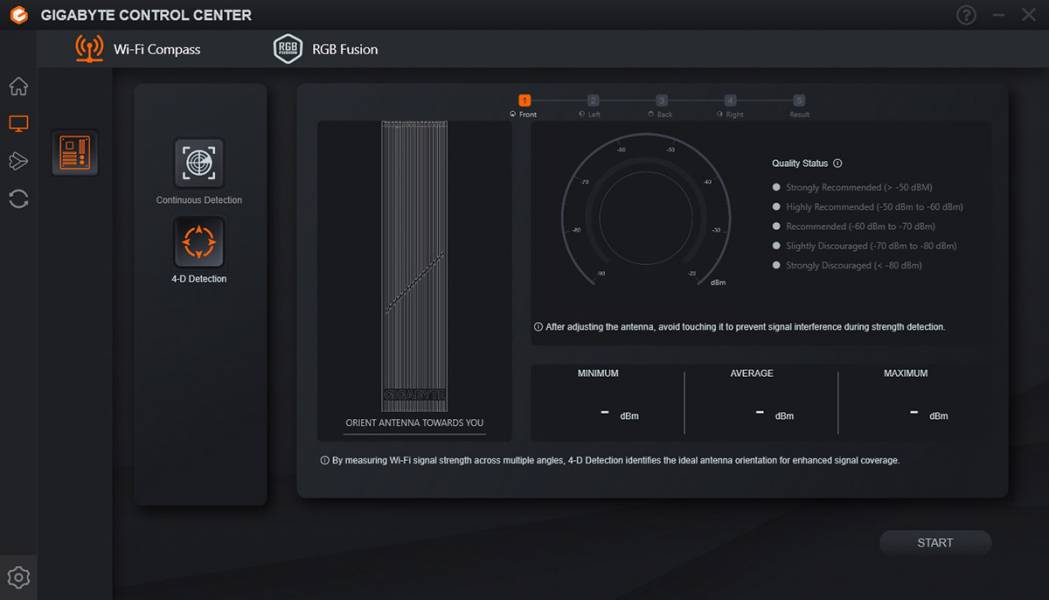
Task: Click the antenna orientation image
Action: [x=414, y=266]
